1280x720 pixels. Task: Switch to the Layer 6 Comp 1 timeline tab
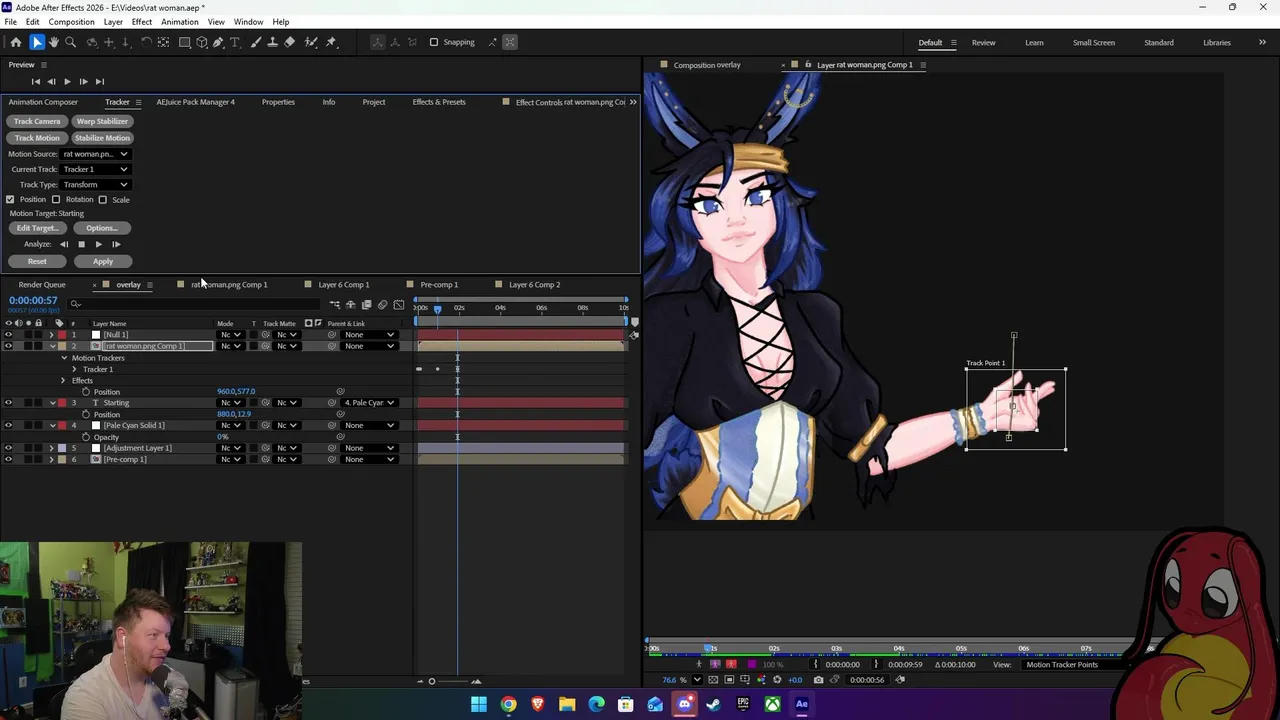click(x=344, y=285)
